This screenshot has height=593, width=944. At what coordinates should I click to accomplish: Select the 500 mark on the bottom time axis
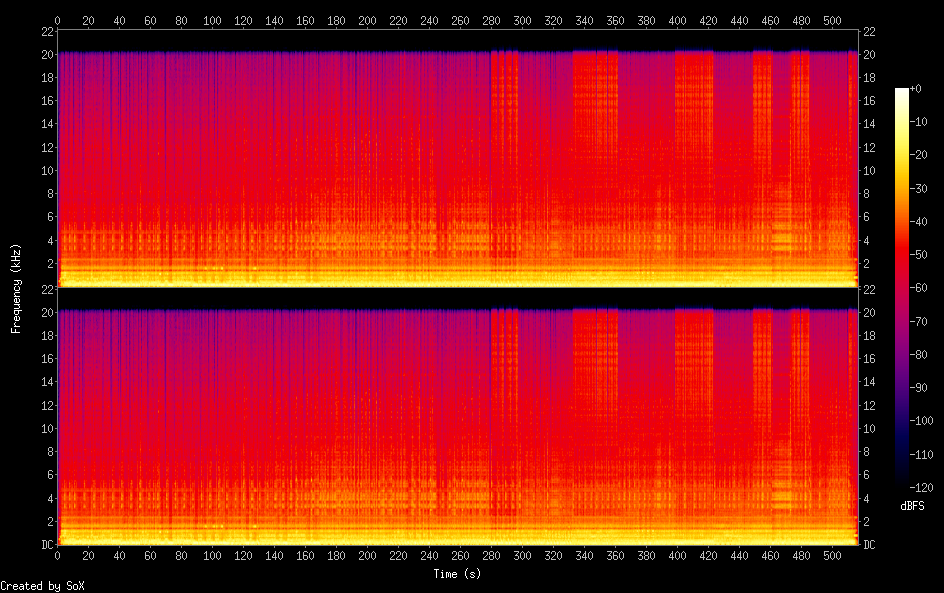point(832,557)
